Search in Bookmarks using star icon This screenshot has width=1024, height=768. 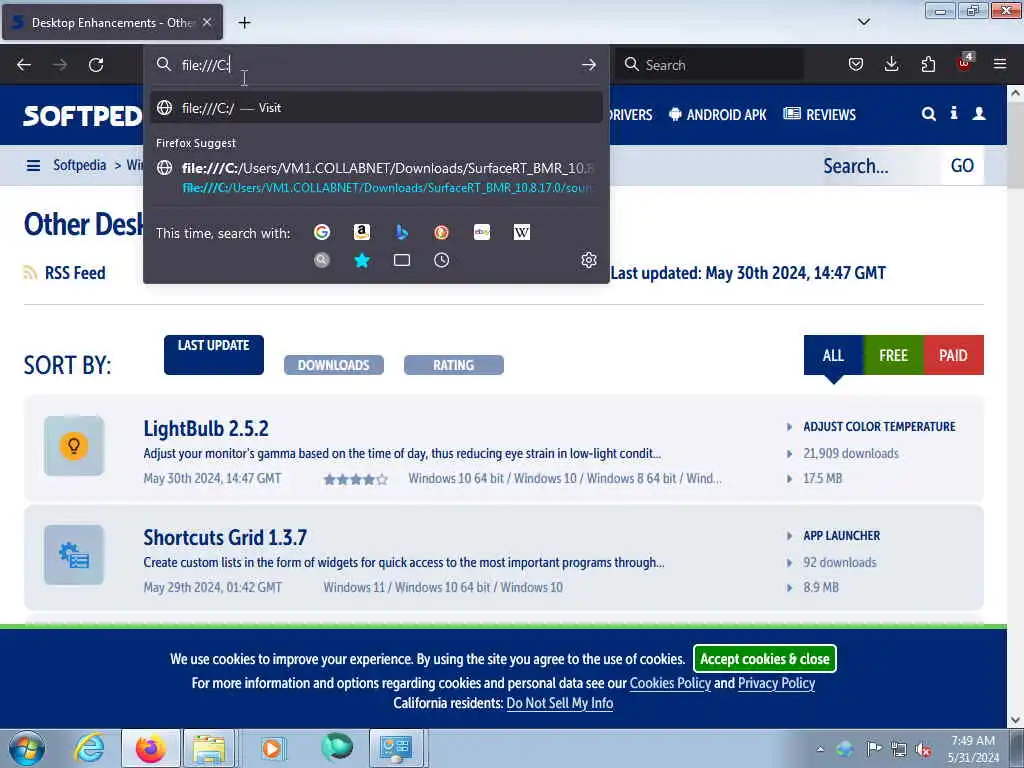coord(362,261)
